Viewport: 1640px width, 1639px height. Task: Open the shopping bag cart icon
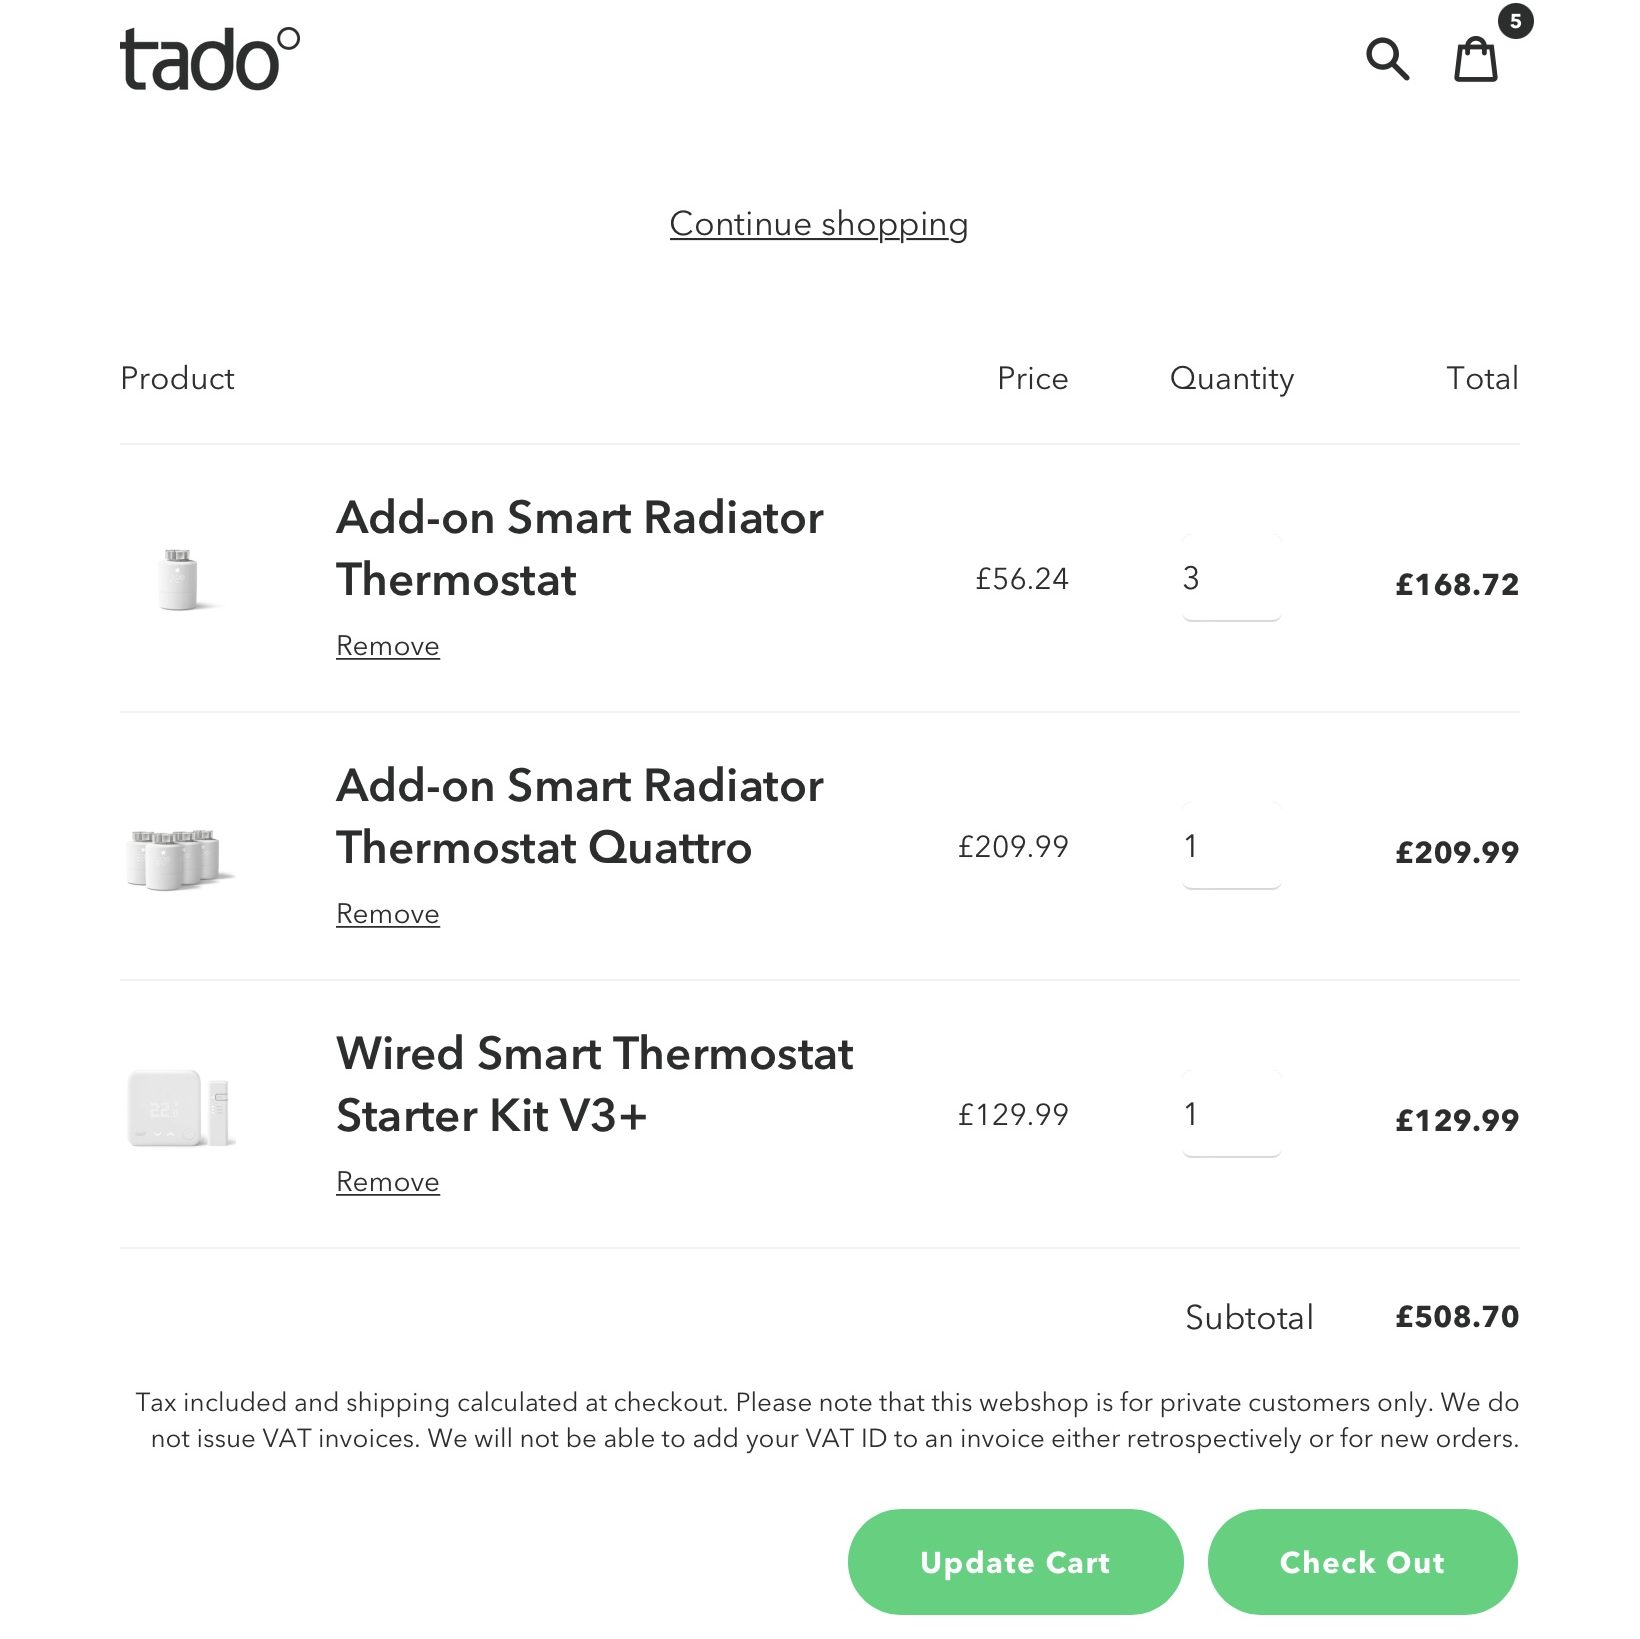(x=1475, y=59)
